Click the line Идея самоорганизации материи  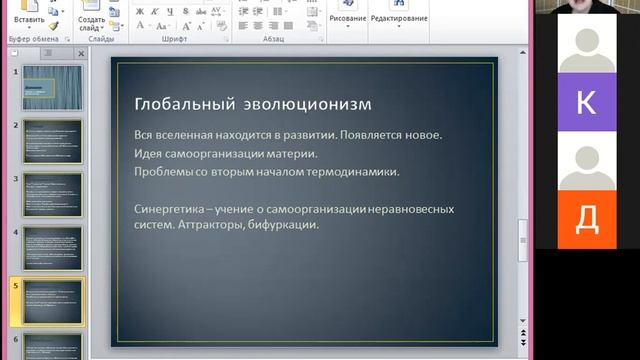click(226, 154)
